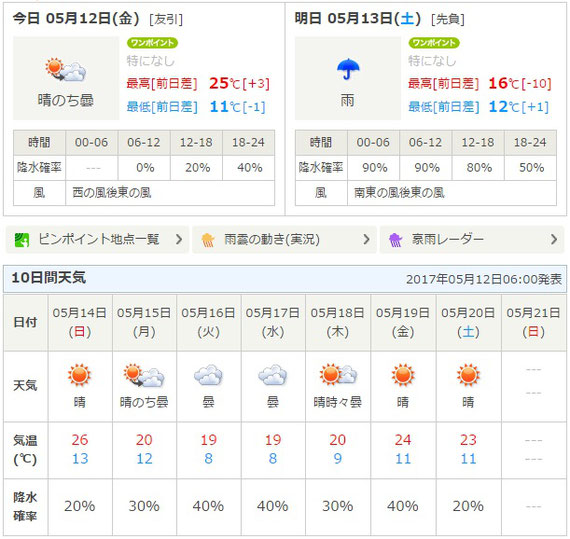Click the cloud icon for 05月17日
The image size is (570, 539).
(x=273, y=375)
